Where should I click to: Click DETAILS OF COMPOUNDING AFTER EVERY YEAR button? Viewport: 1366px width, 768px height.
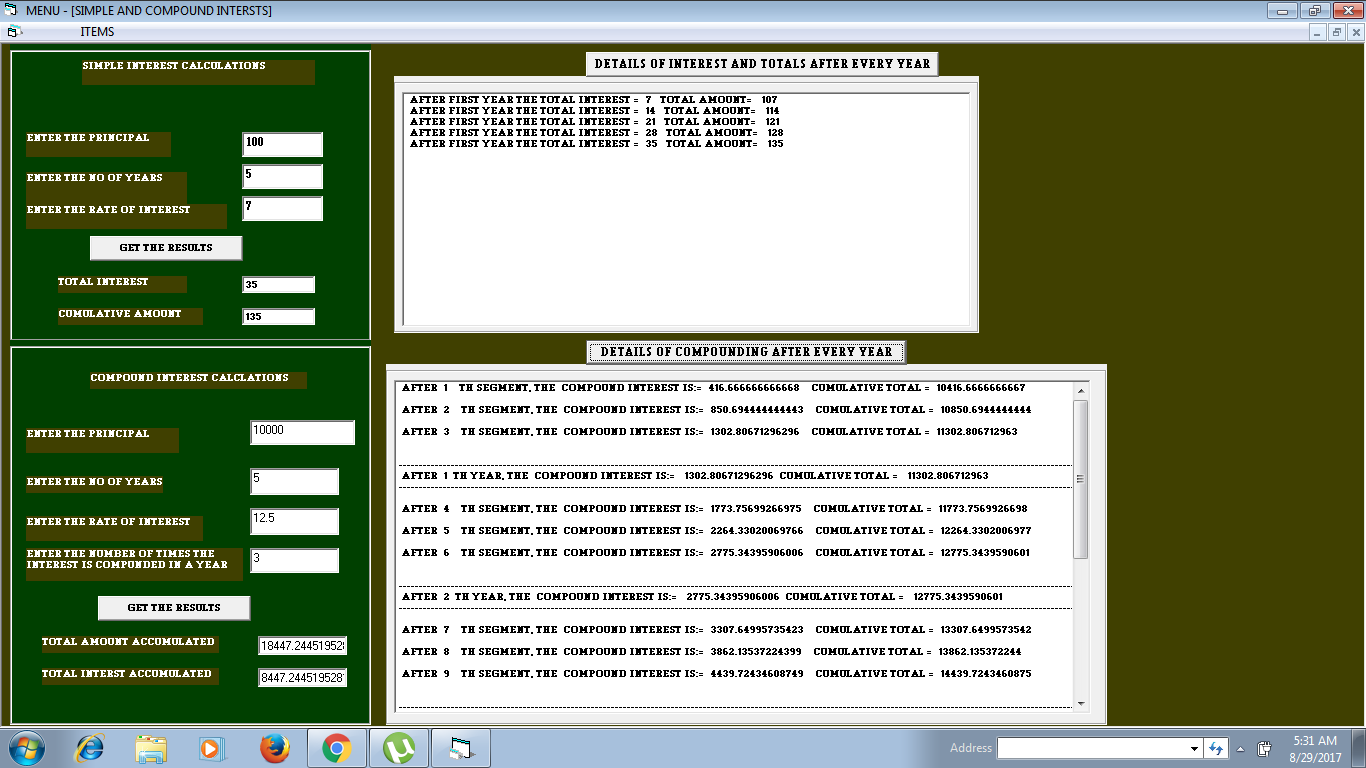click(x=746, y=352)
